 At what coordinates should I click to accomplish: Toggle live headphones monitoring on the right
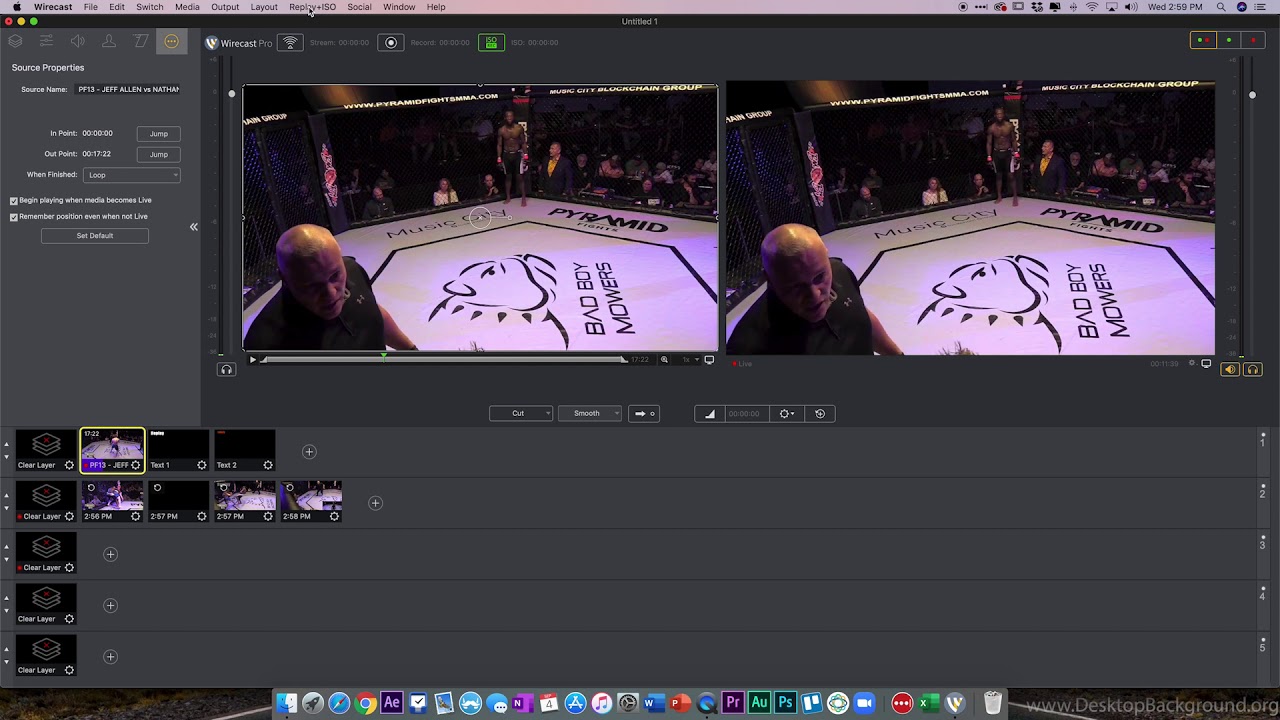[1252, 370]
